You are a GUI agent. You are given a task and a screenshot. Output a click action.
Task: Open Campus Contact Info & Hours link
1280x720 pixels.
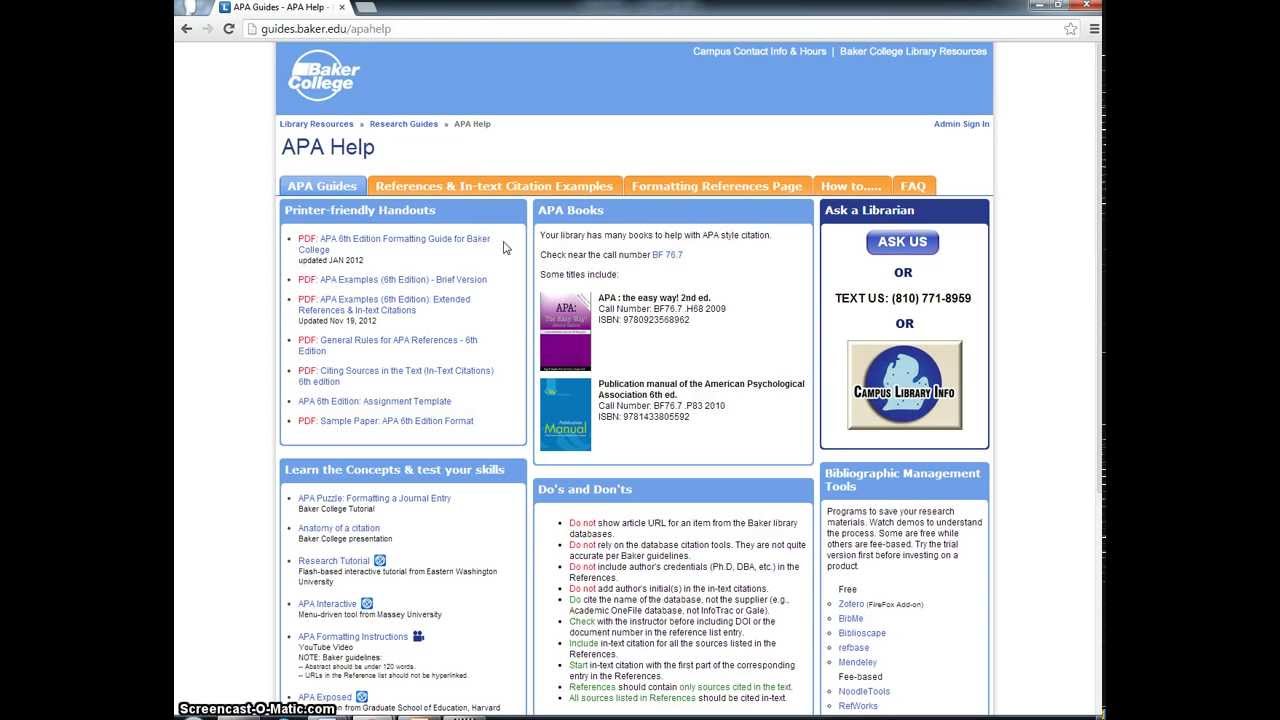coord(760,51)
